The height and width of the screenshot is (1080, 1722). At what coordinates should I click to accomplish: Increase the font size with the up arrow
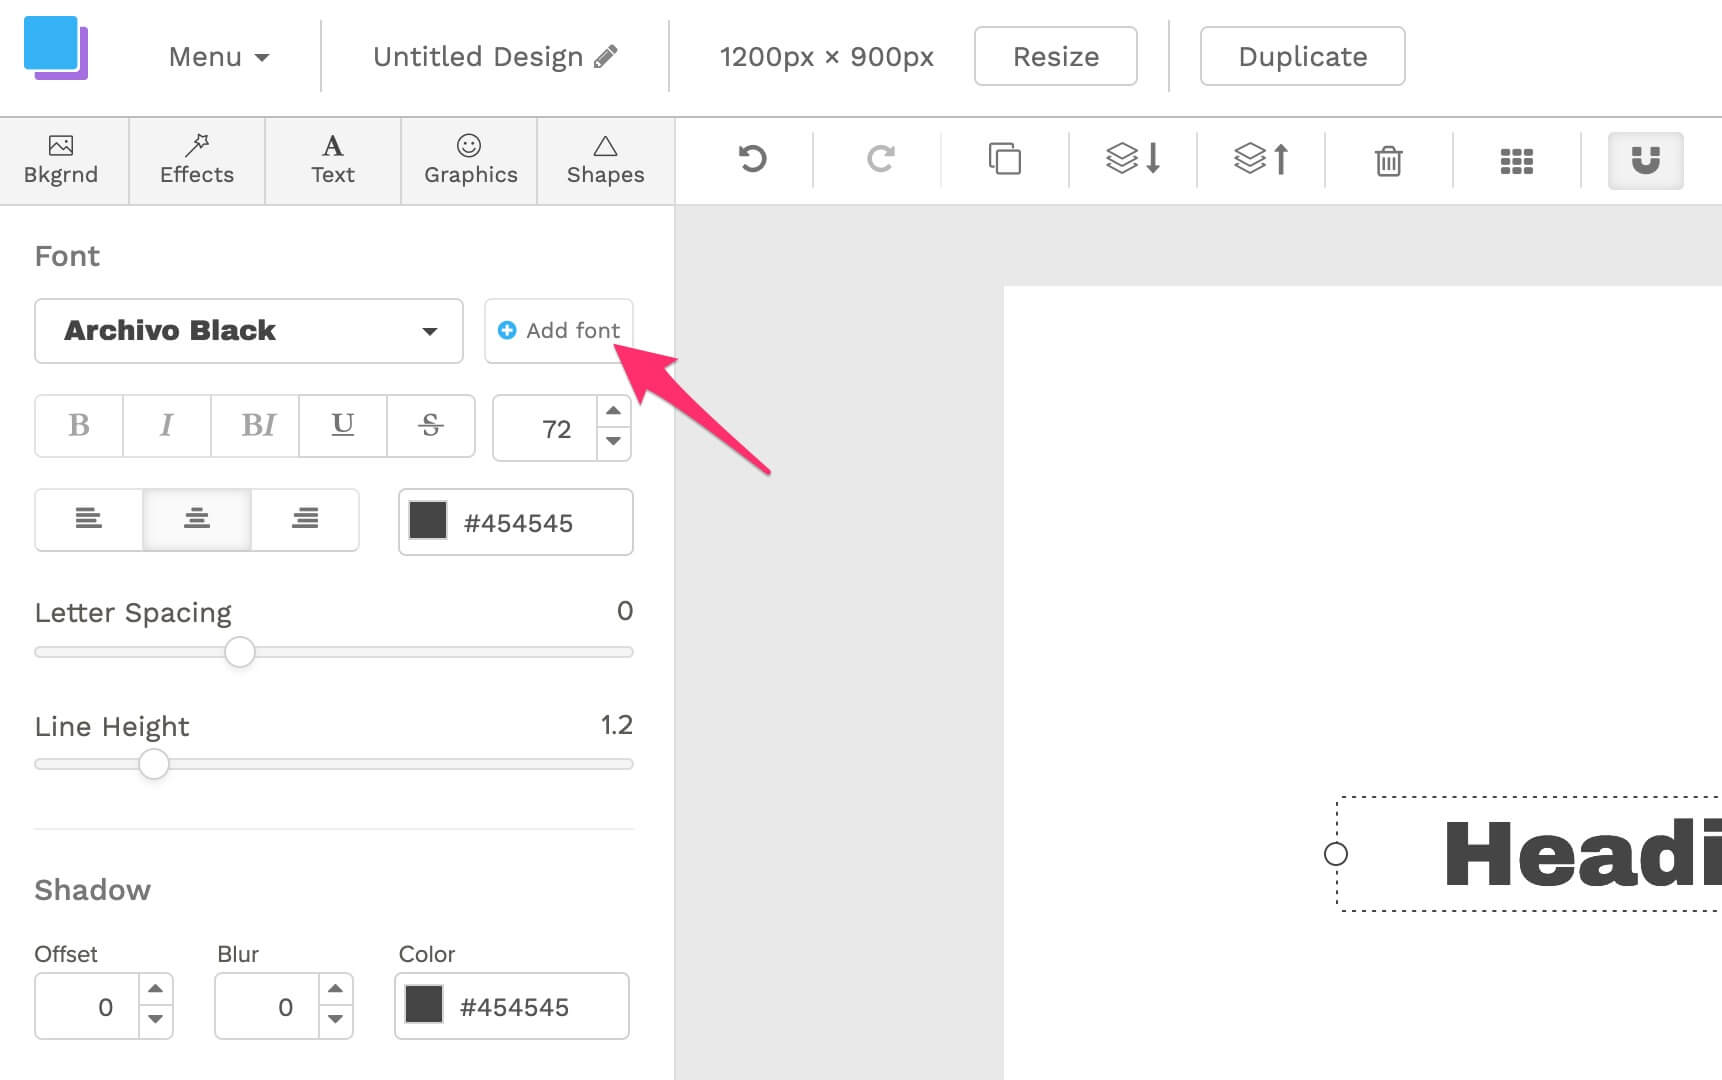click(x=613, y=410)
